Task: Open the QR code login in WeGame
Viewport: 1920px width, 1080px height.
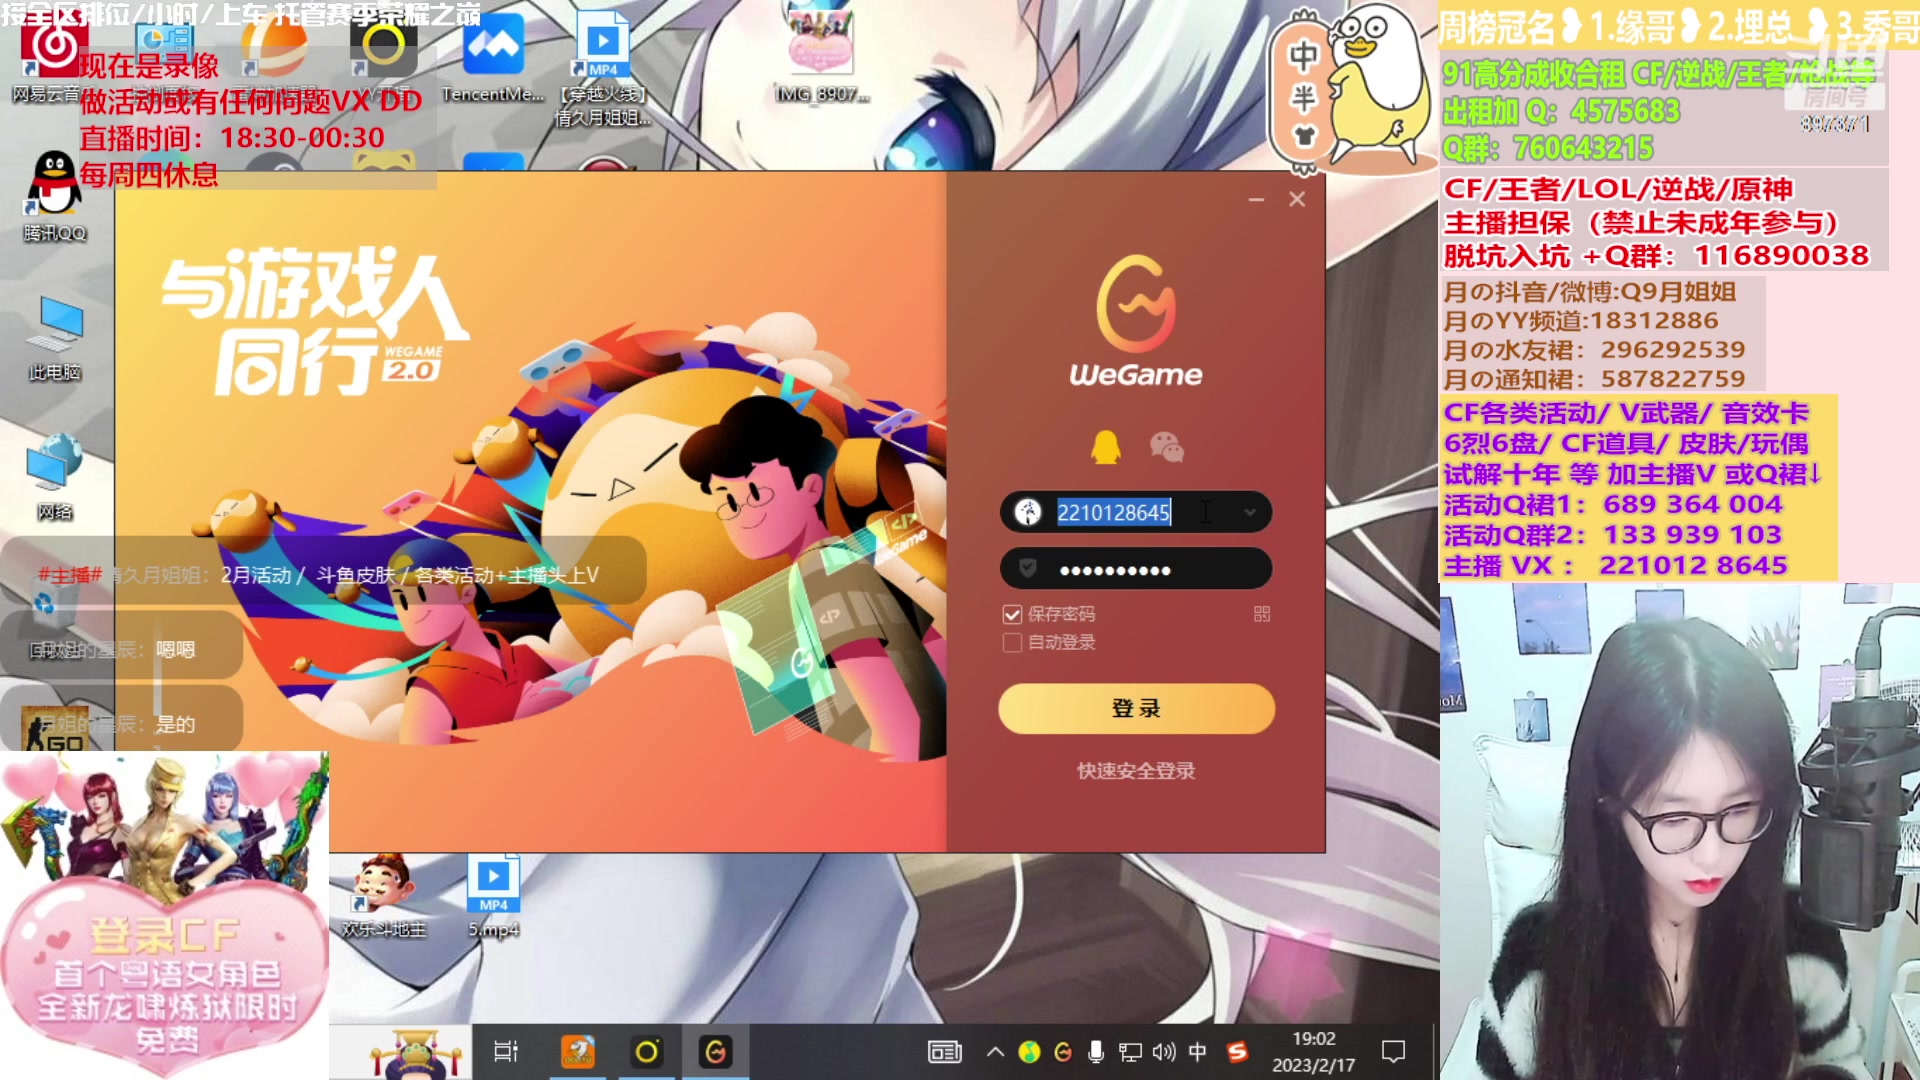Action: click(1262, 614)
